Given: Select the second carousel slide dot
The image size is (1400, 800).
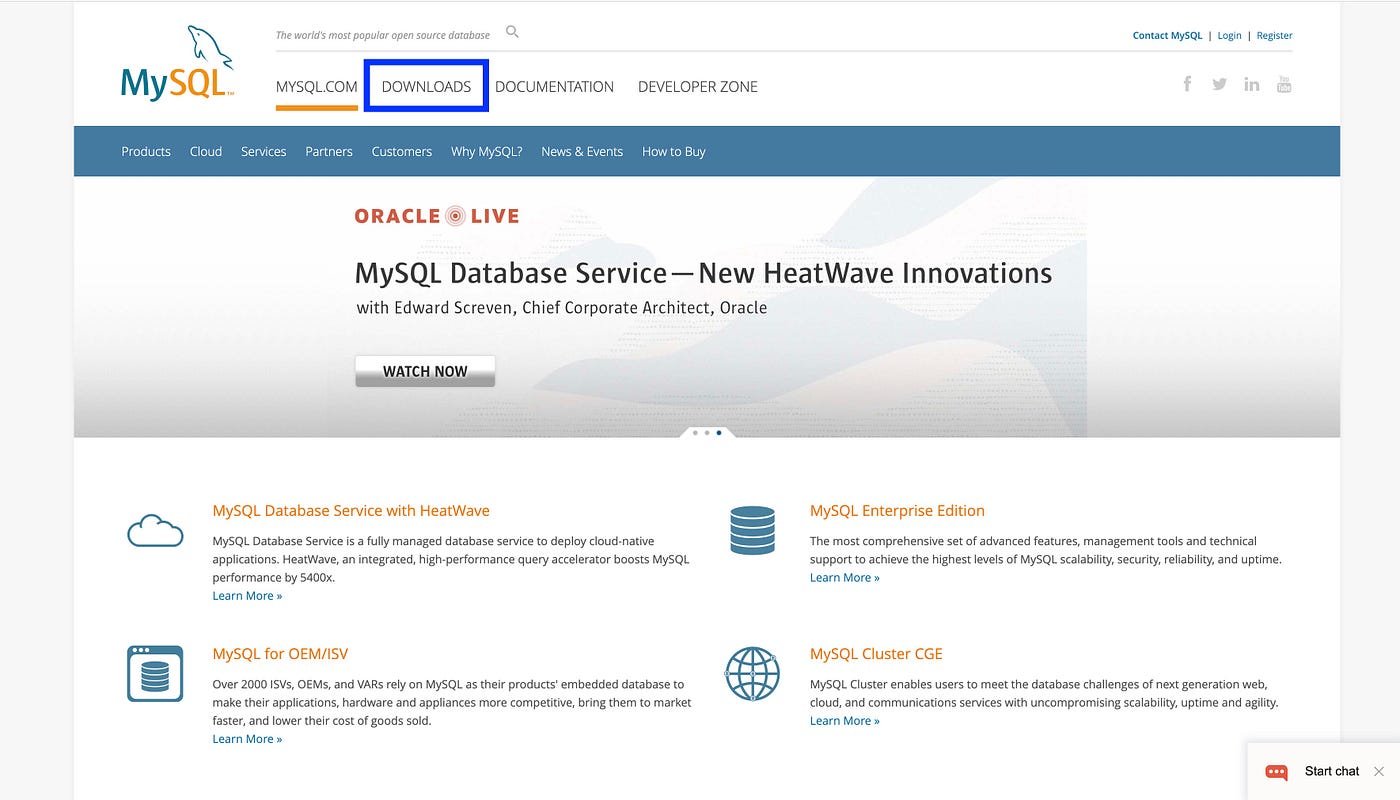Looking at the screenshot, I should (x=707, y=433).
